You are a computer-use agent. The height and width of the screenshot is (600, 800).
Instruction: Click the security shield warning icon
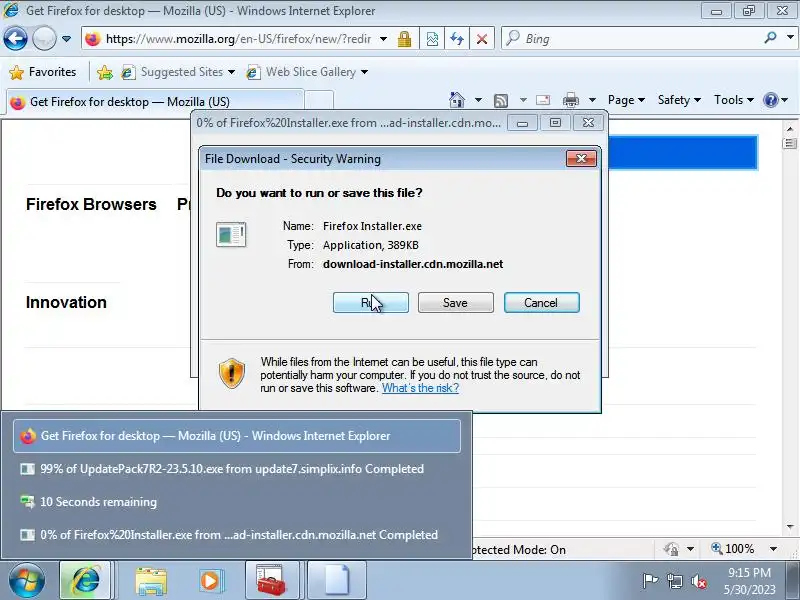232,373
